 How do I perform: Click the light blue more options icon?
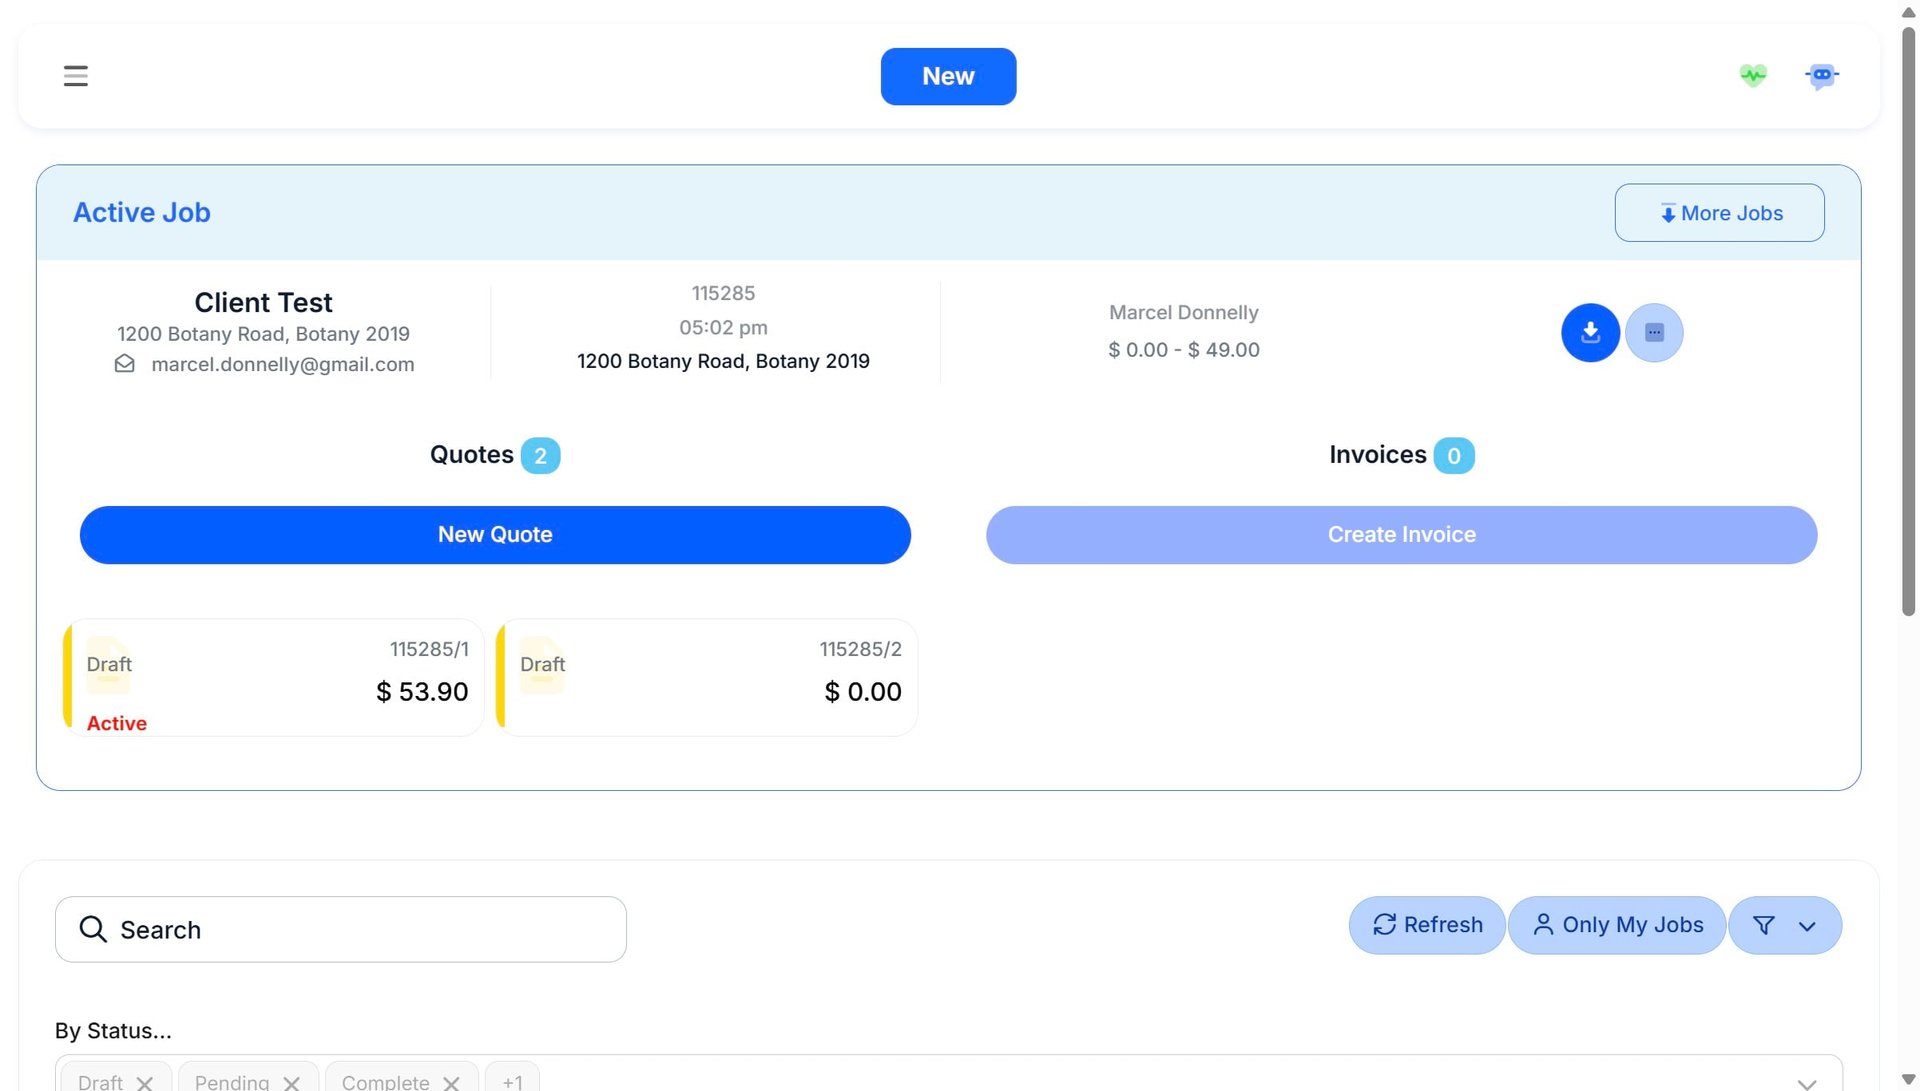[x=1654, y=333]
